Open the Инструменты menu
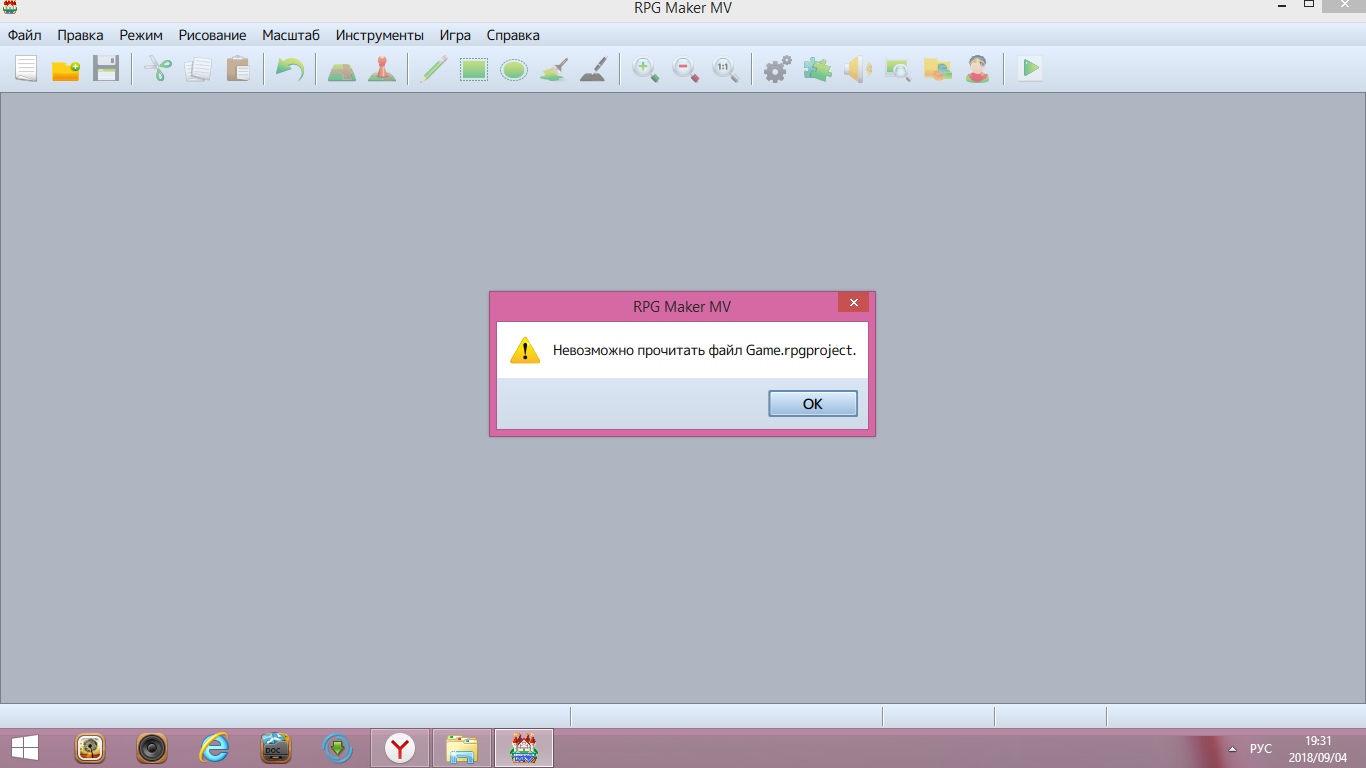 pos(379,35)
